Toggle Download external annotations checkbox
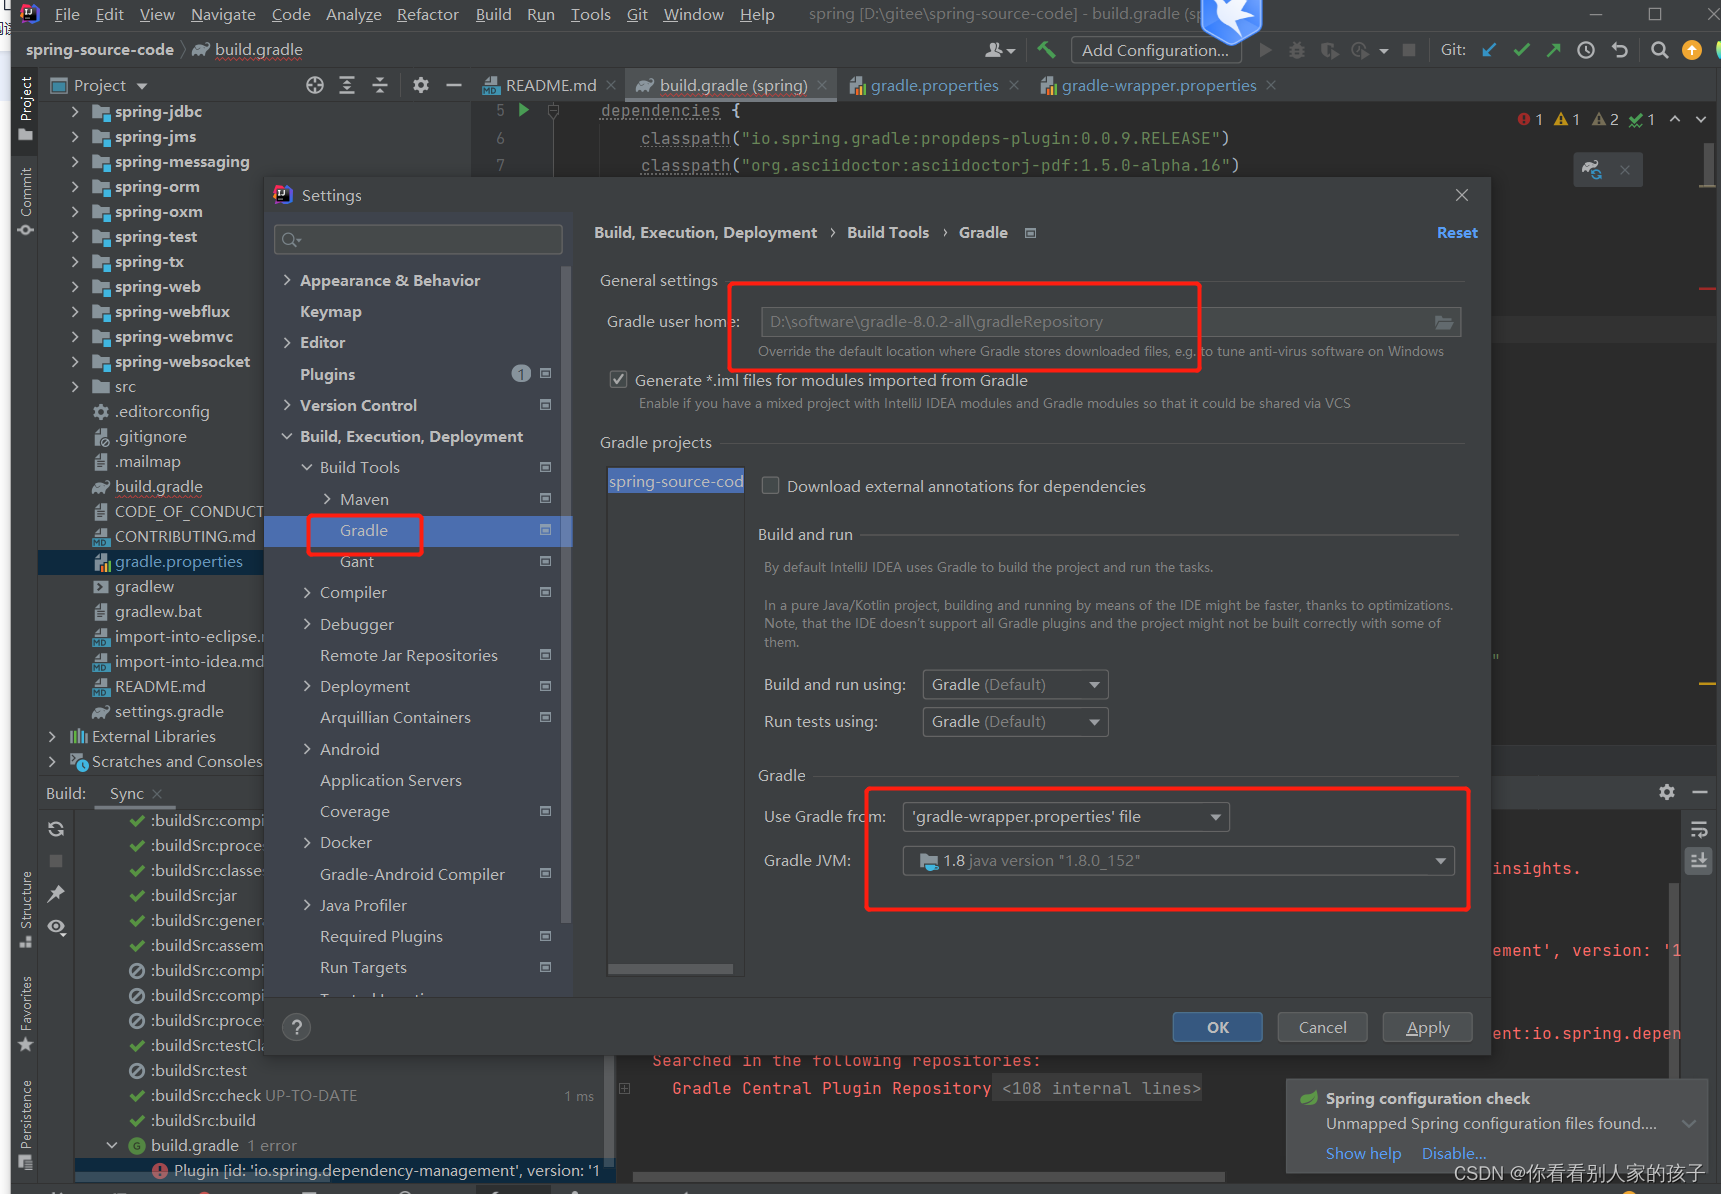1721x1194 pixels. 770,486
